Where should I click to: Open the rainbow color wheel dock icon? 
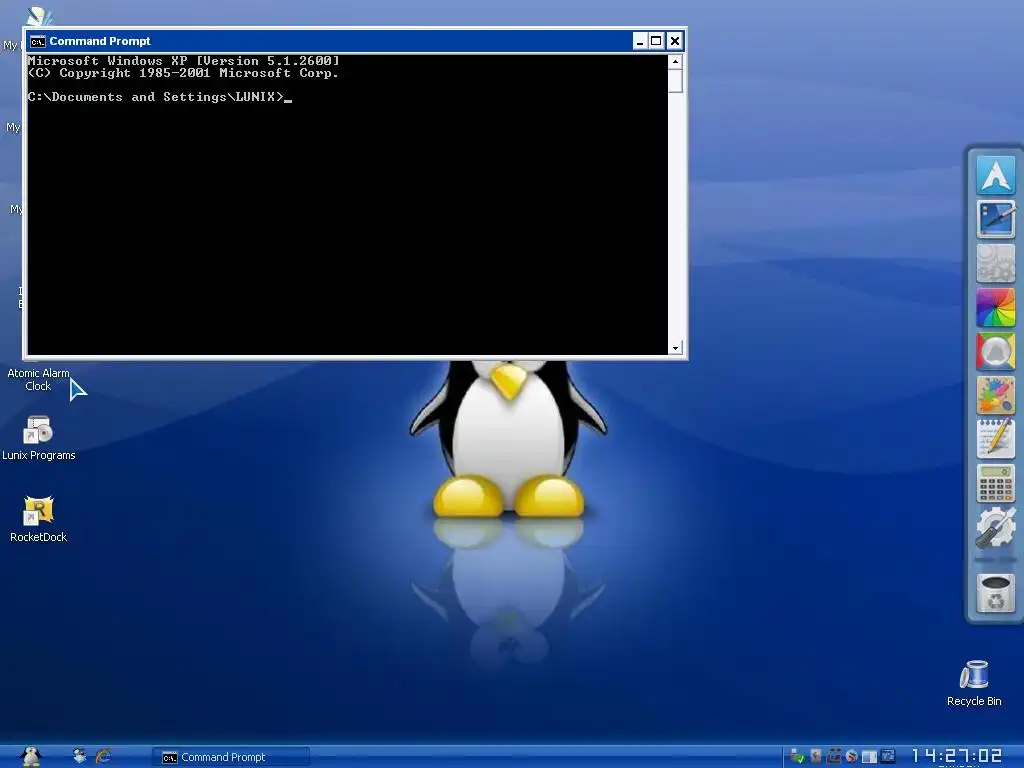tap(995, 307)
